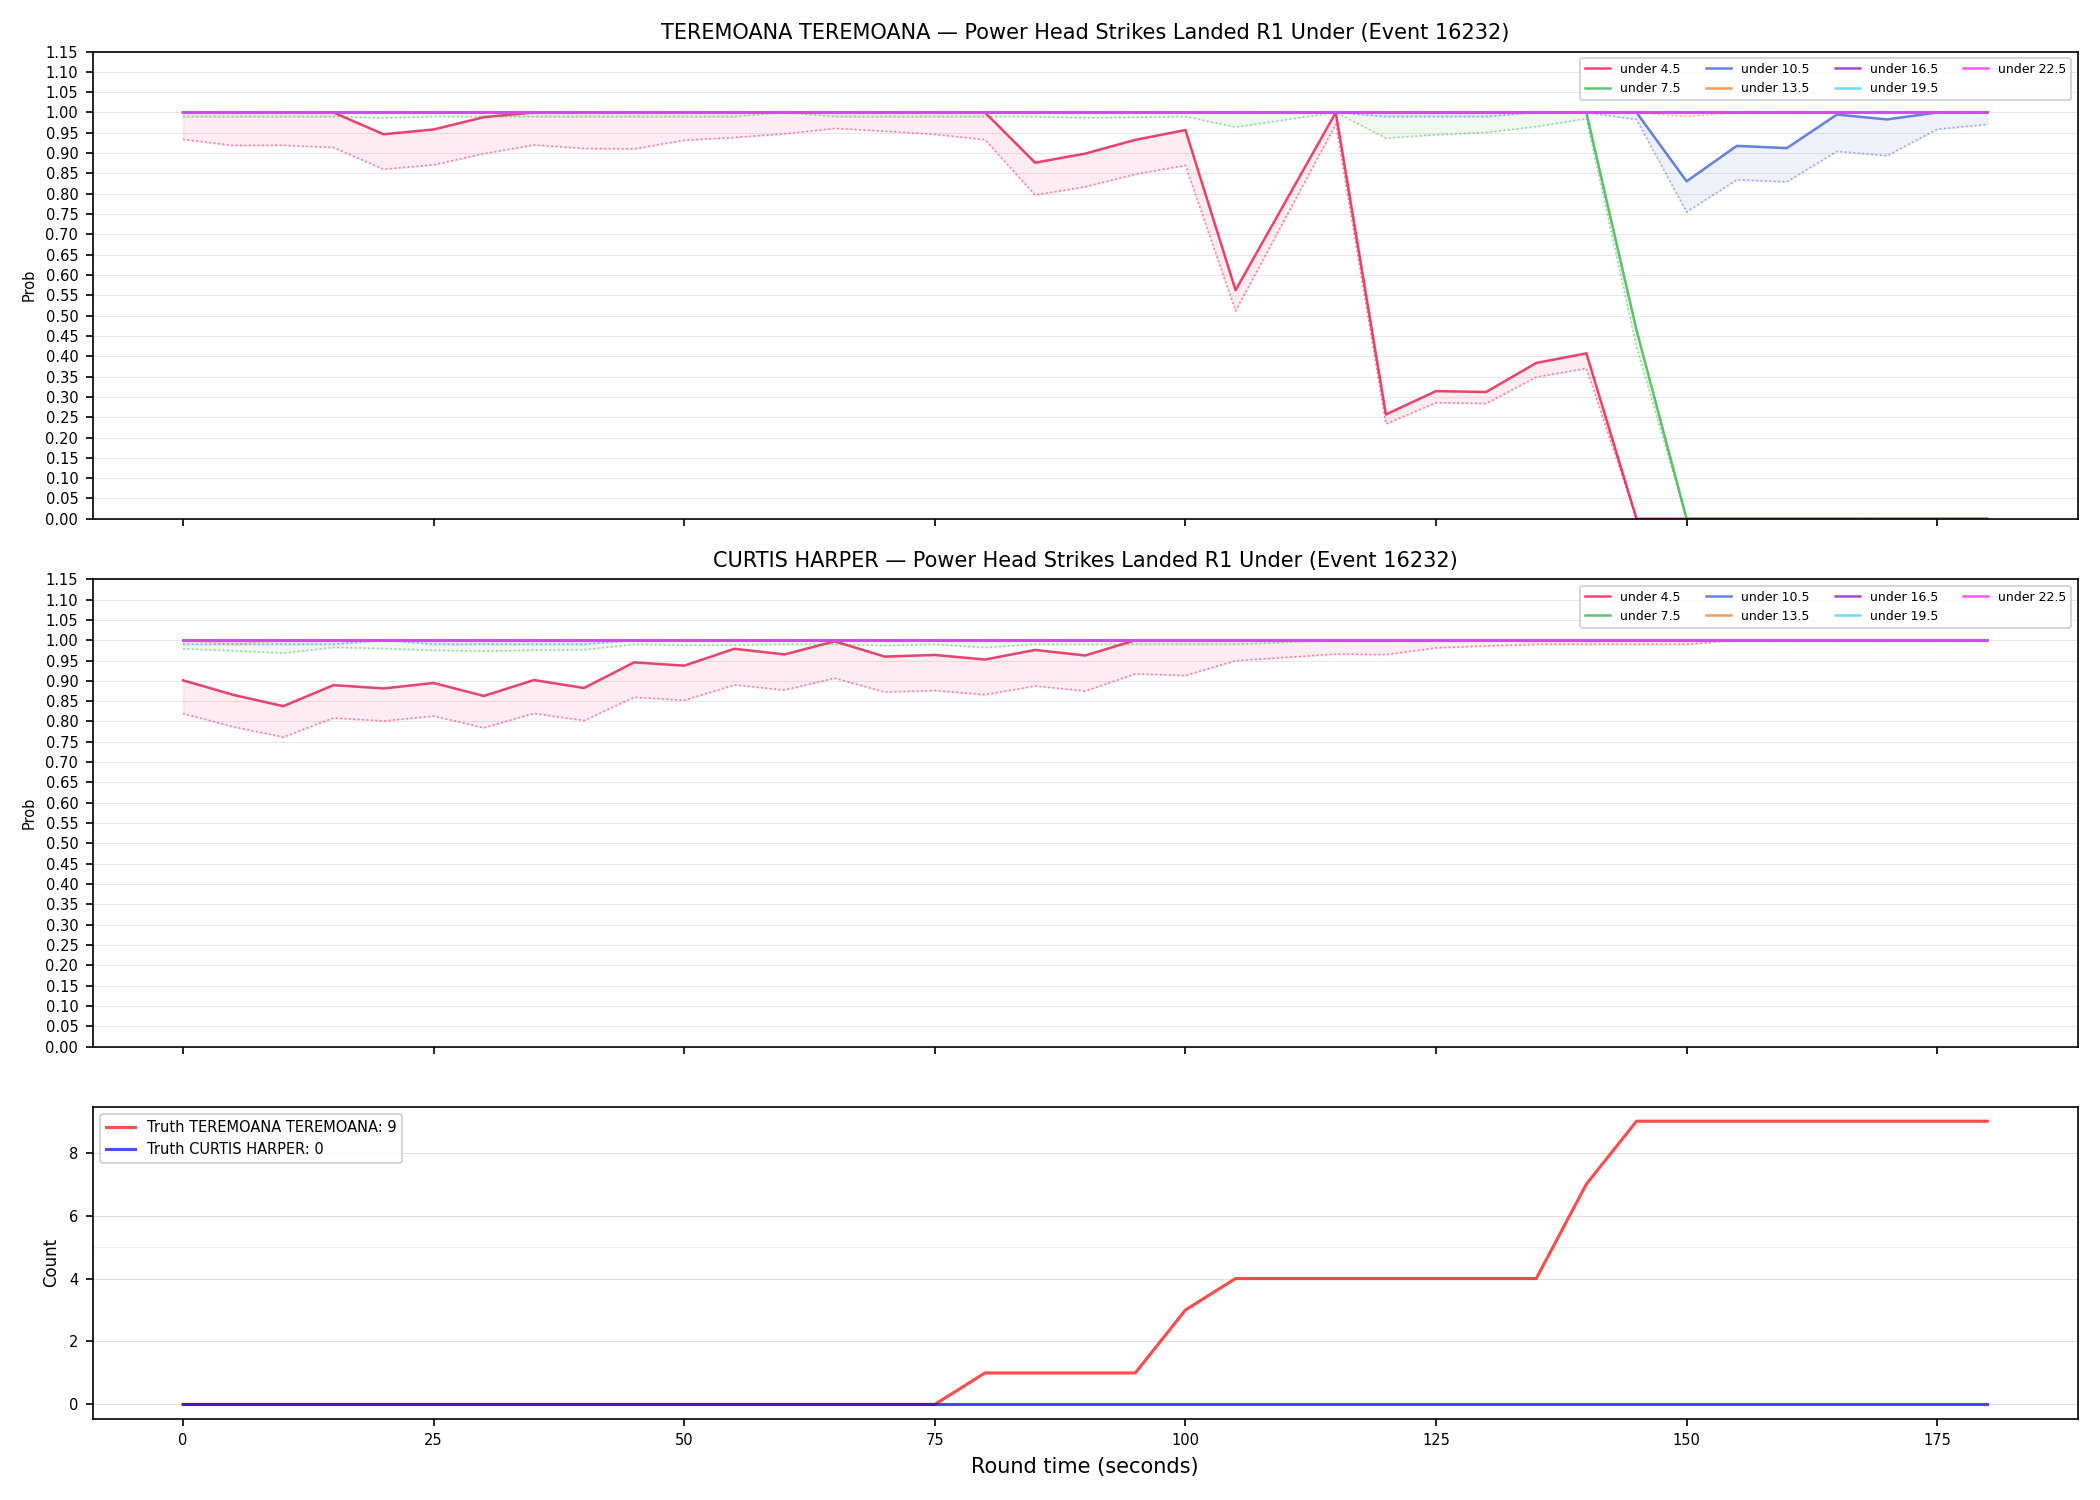Click the 6 tick label on the Count chart
2100x1500 pixels.
pyautogui.click(x=74, y=1216)
